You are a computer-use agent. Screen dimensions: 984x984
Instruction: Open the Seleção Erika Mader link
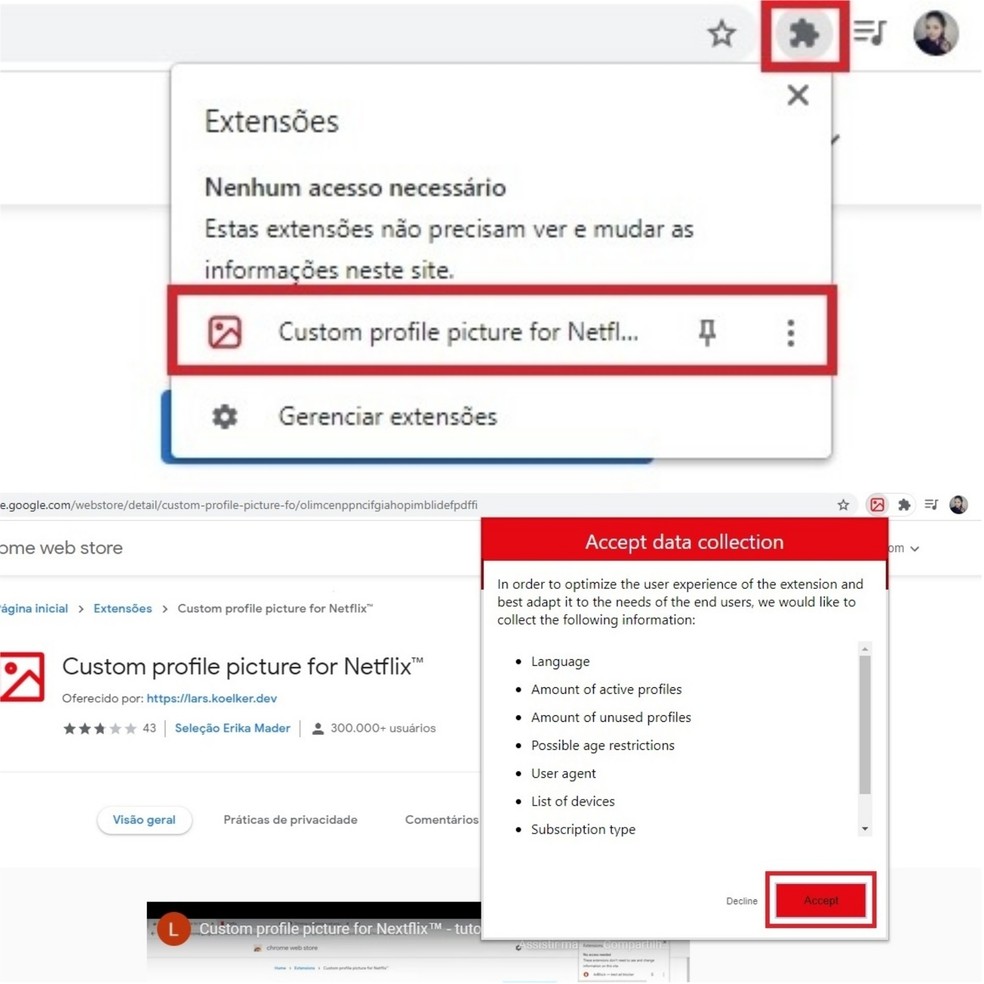232,729
